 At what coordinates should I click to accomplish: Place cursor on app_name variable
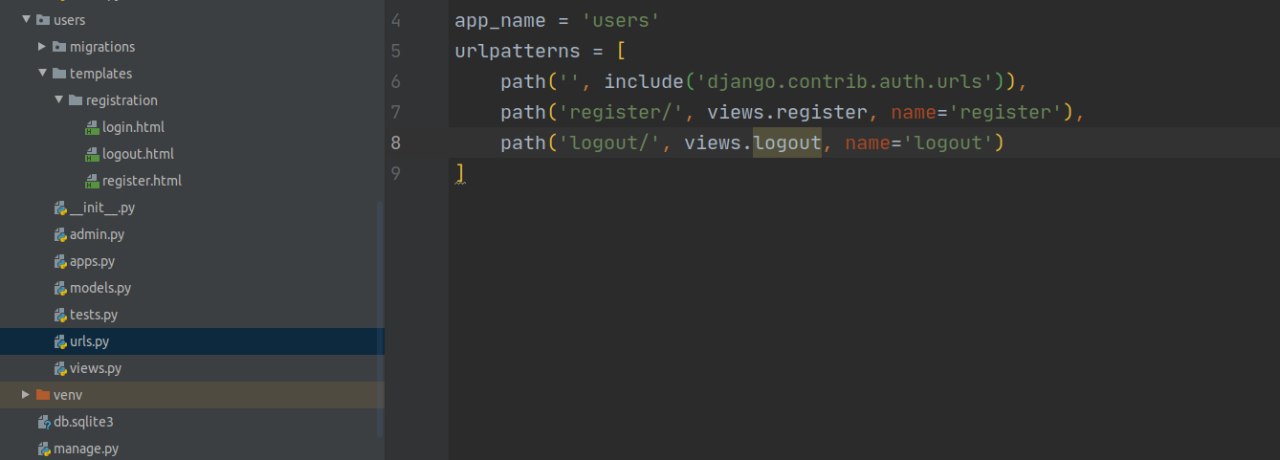coord(500,20)
